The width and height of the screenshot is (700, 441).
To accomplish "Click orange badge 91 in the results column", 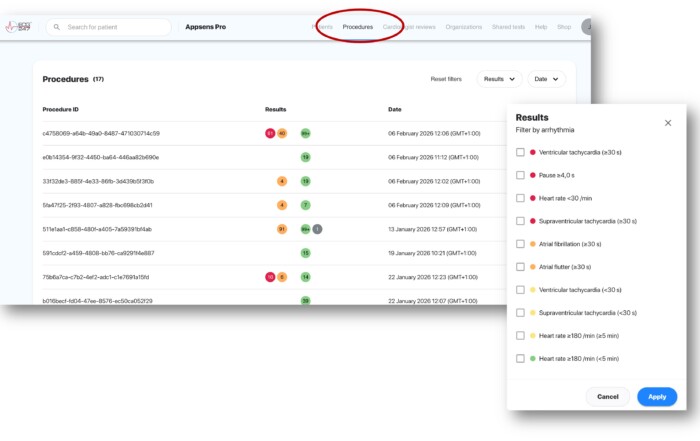I will click(282, 229).
